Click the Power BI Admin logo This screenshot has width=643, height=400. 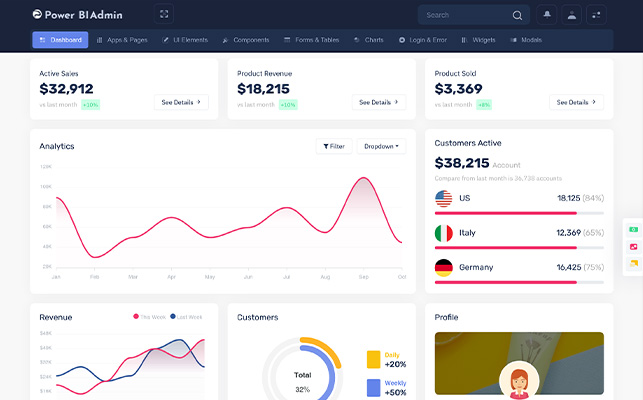pos(78,15)
